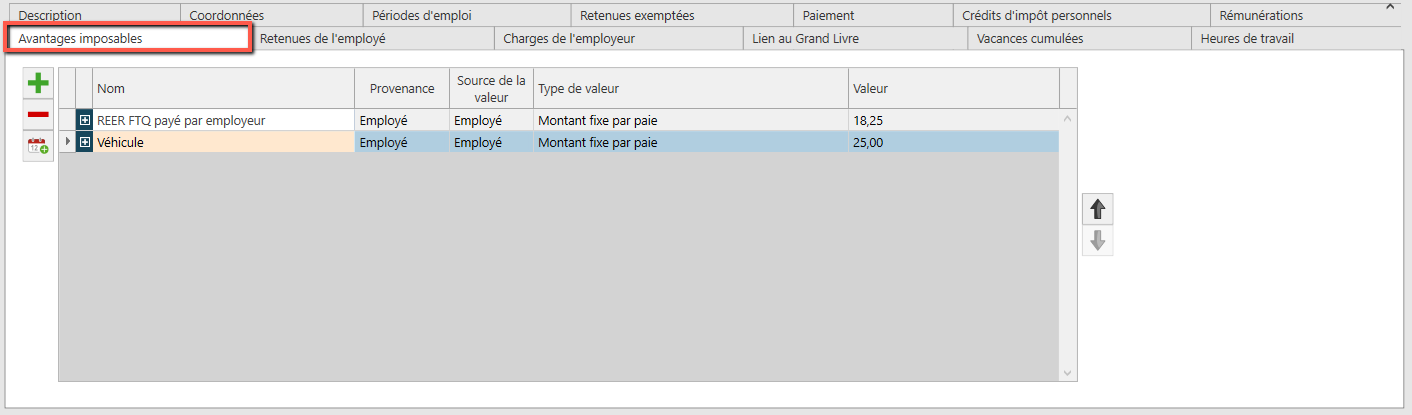Click grid scrollbar up arrow
Screen dimensions: 1412x415
(x=1068, y=118)
